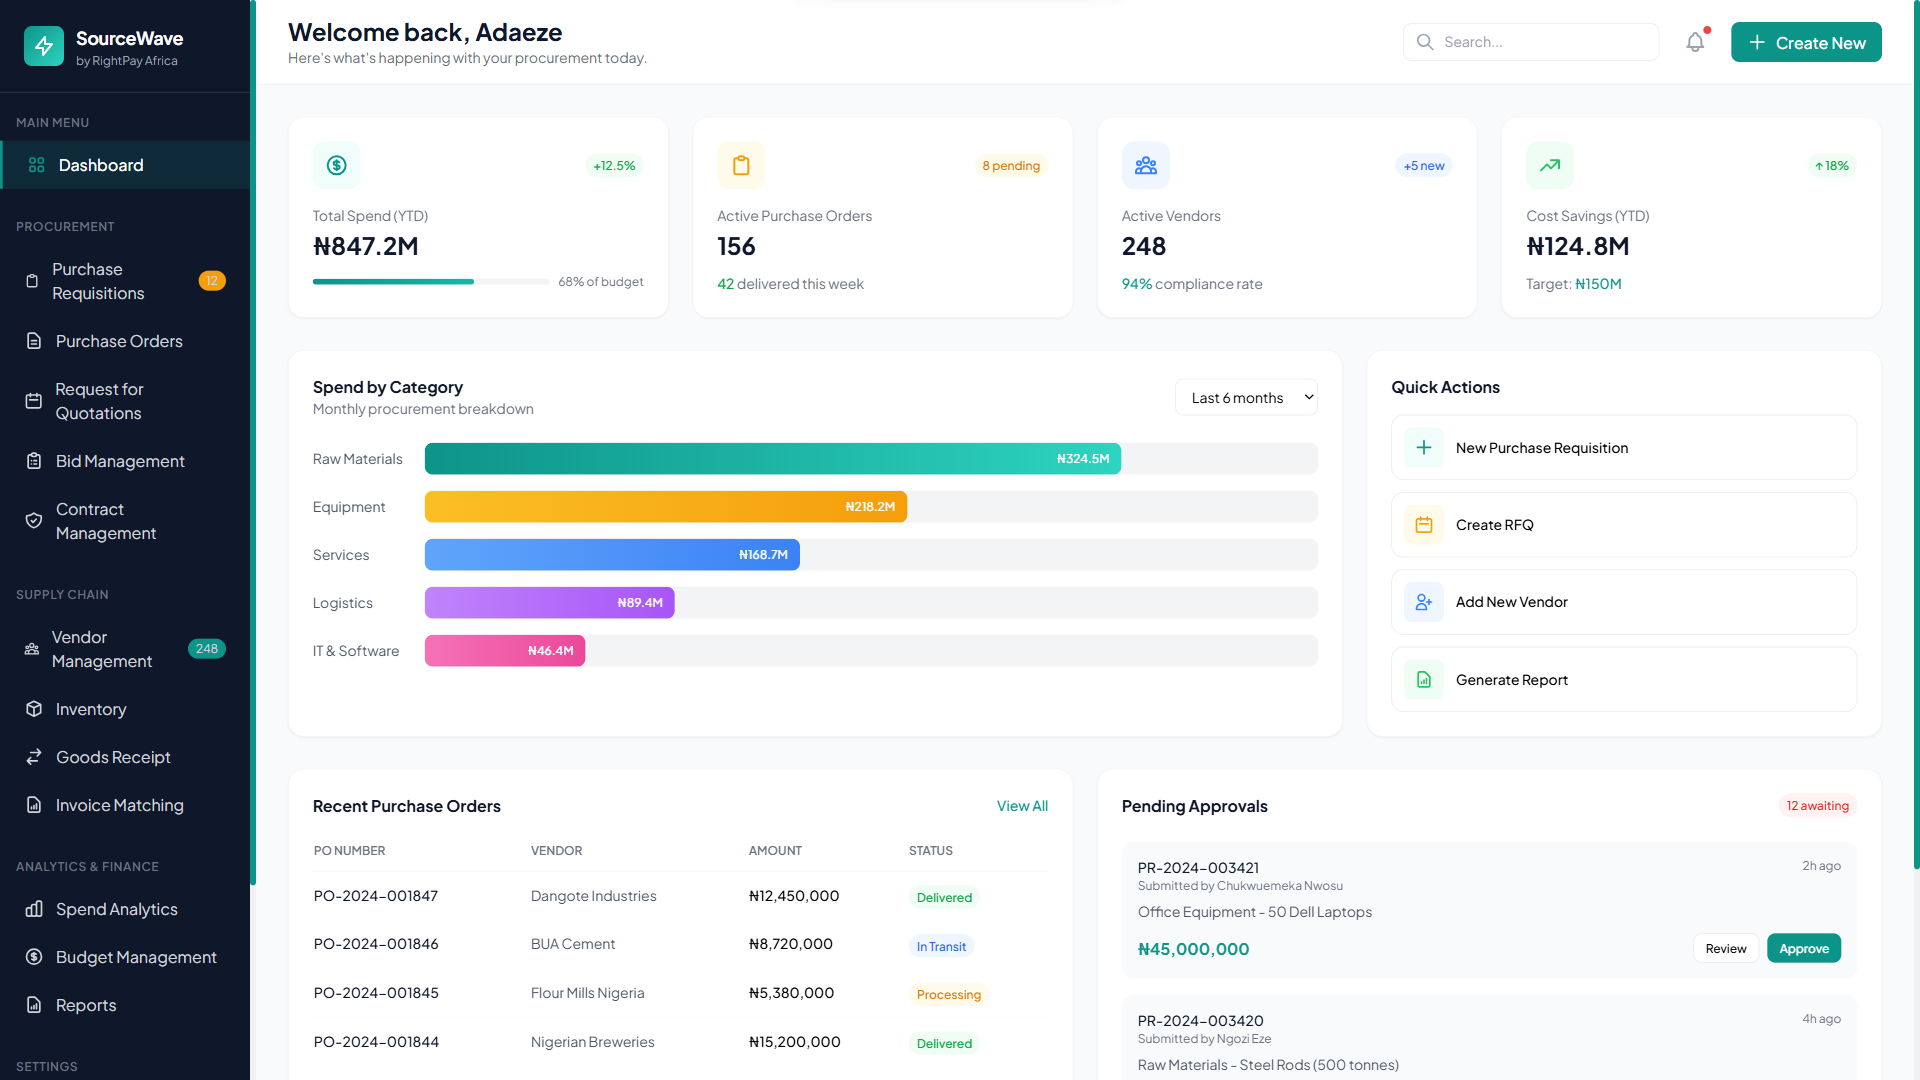Click the Add New Vendor person icon
The width and height of the screenshot is (1920, 1080).
tap(1424, 602)
